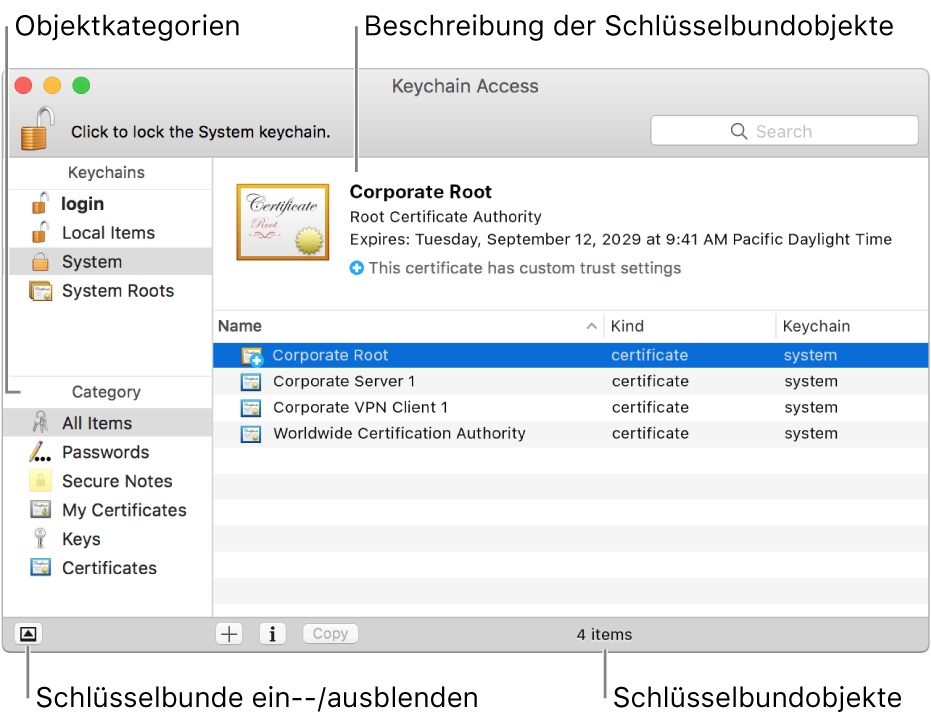Screen dimensions: 931x721
Task: Show the Certificates category
Action: click(108, 568)
